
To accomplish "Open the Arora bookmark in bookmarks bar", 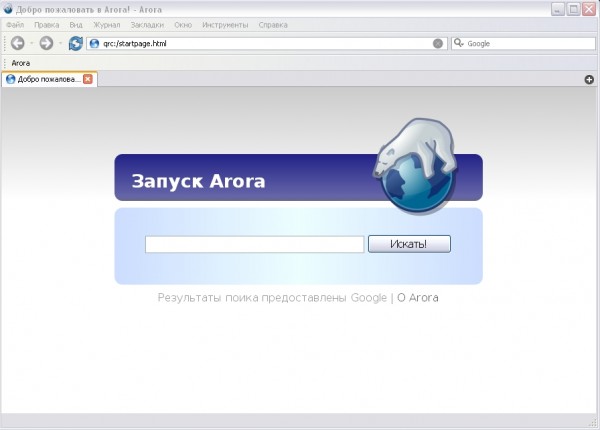I will [x=21, y=63].
